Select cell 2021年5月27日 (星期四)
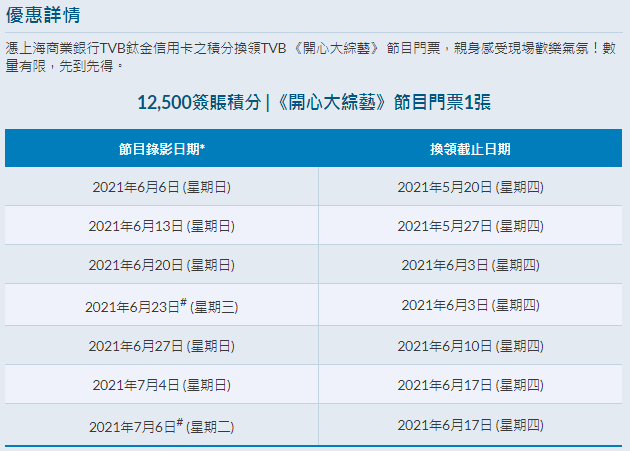Image resolution: width=630 pixels, height=451 pixels. tap(470, 226)
